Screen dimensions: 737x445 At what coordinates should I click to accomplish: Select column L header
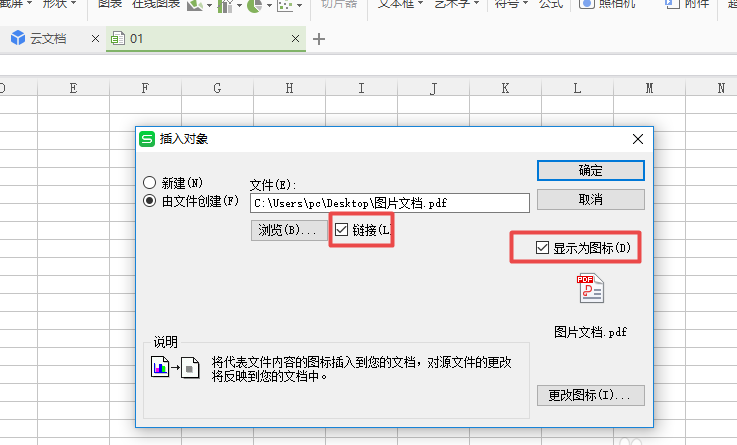[x=577, y=88]
